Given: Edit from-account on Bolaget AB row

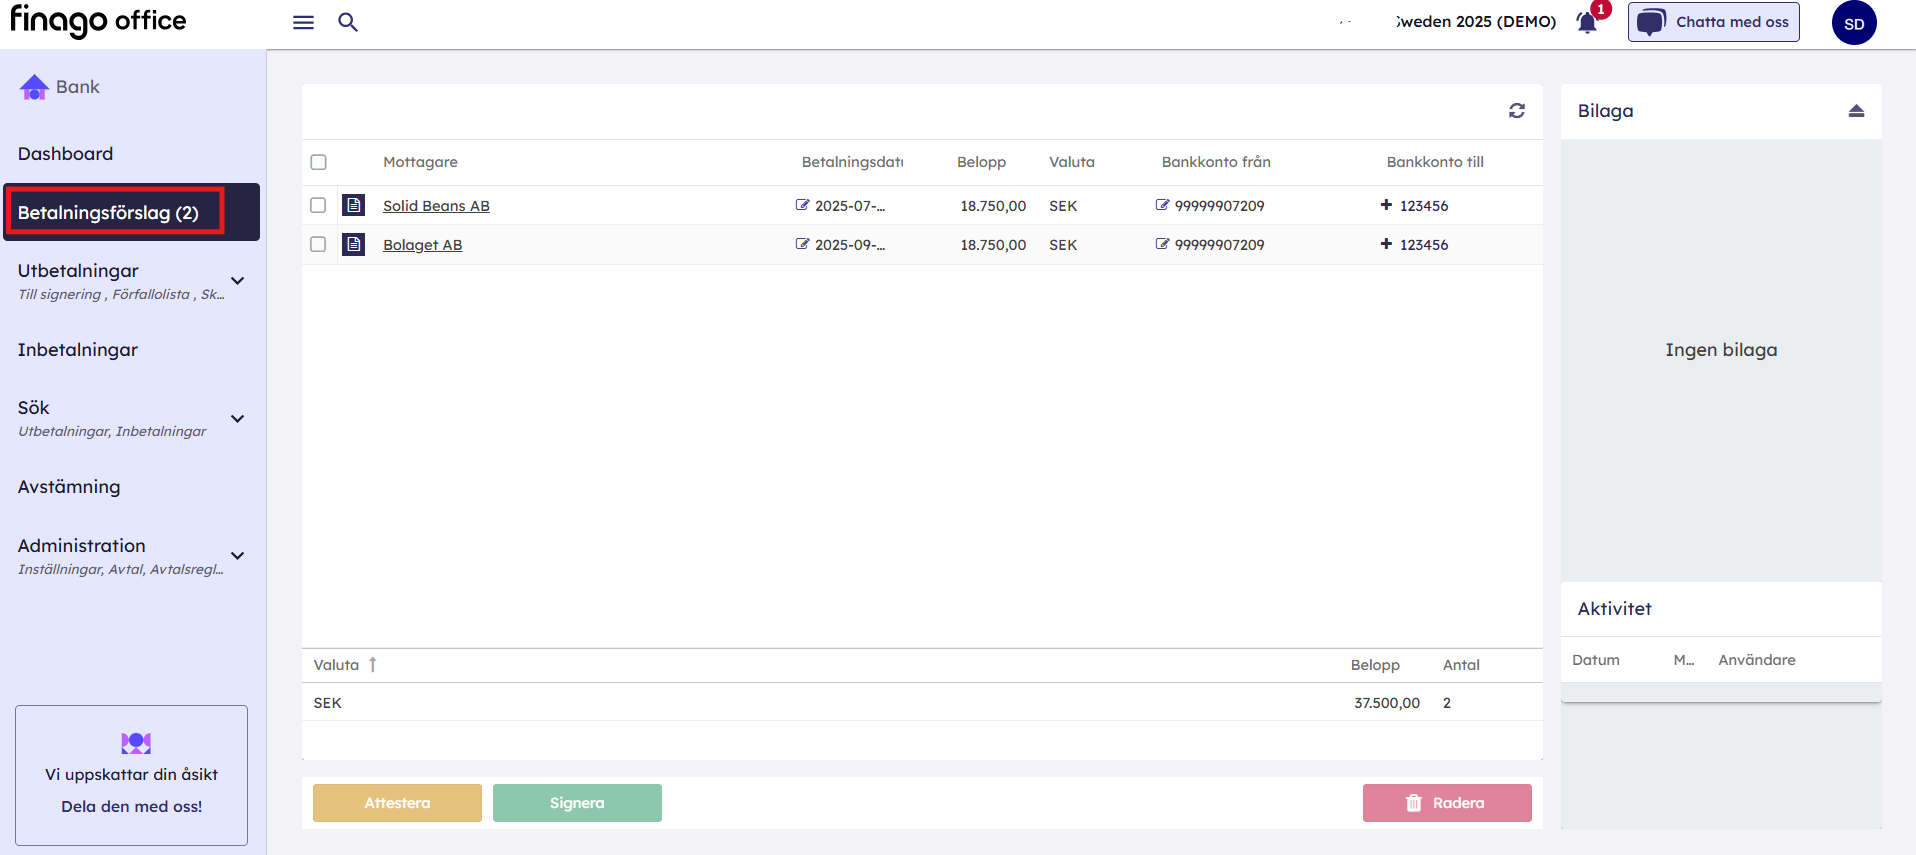Looking at the screenshot, I should (1162, 244).
